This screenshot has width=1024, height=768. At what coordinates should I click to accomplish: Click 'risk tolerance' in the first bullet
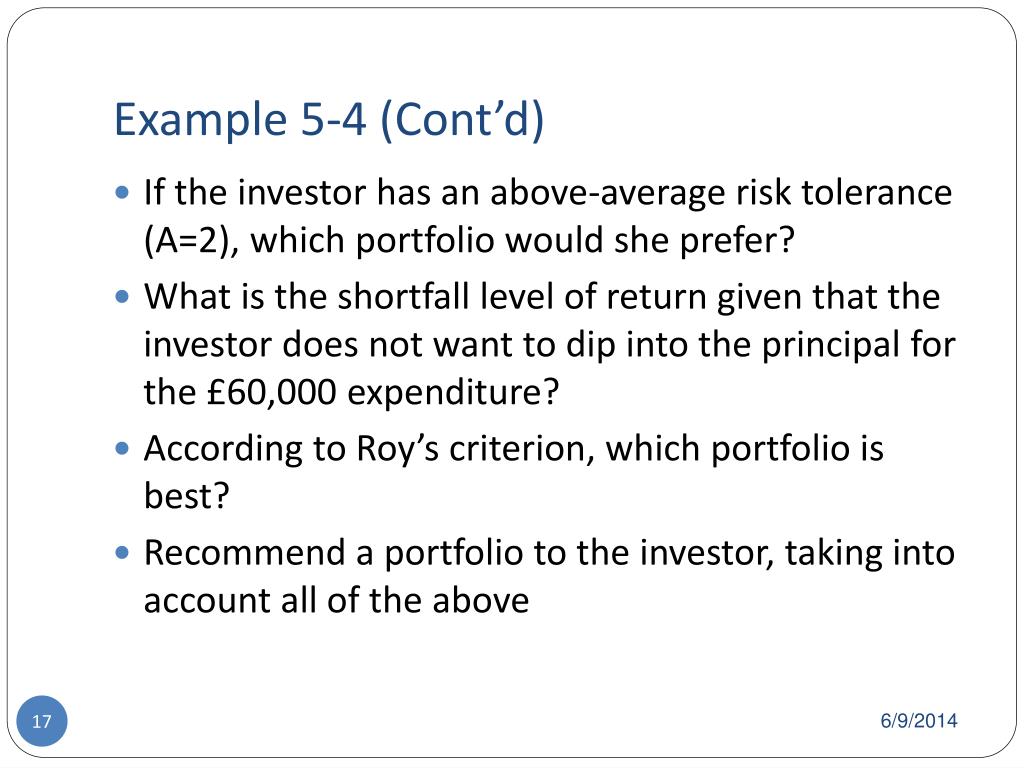coord(844,192)
